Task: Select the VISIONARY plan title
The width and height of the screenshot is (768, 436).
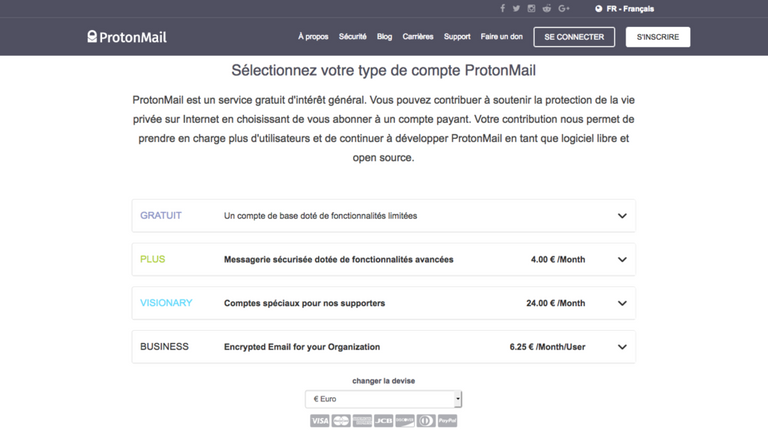Action: pyautogui.click(x=166, y=303)
